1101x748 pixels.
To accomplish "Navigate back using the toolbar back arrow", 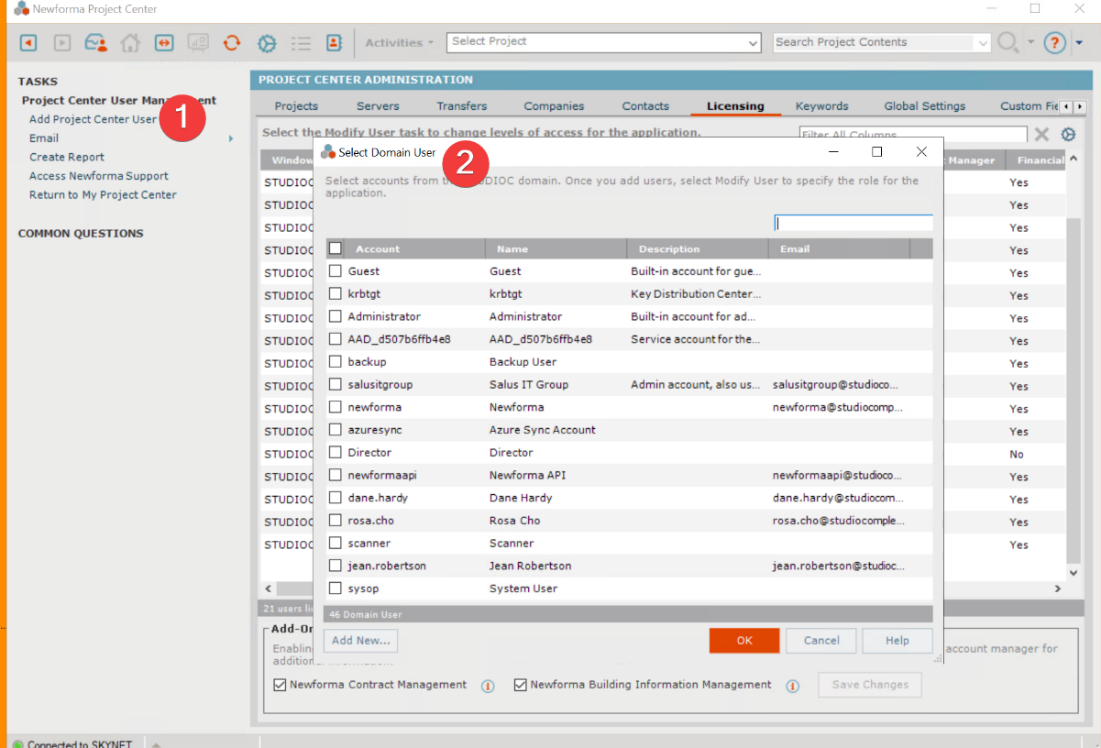I will [27, 43].
